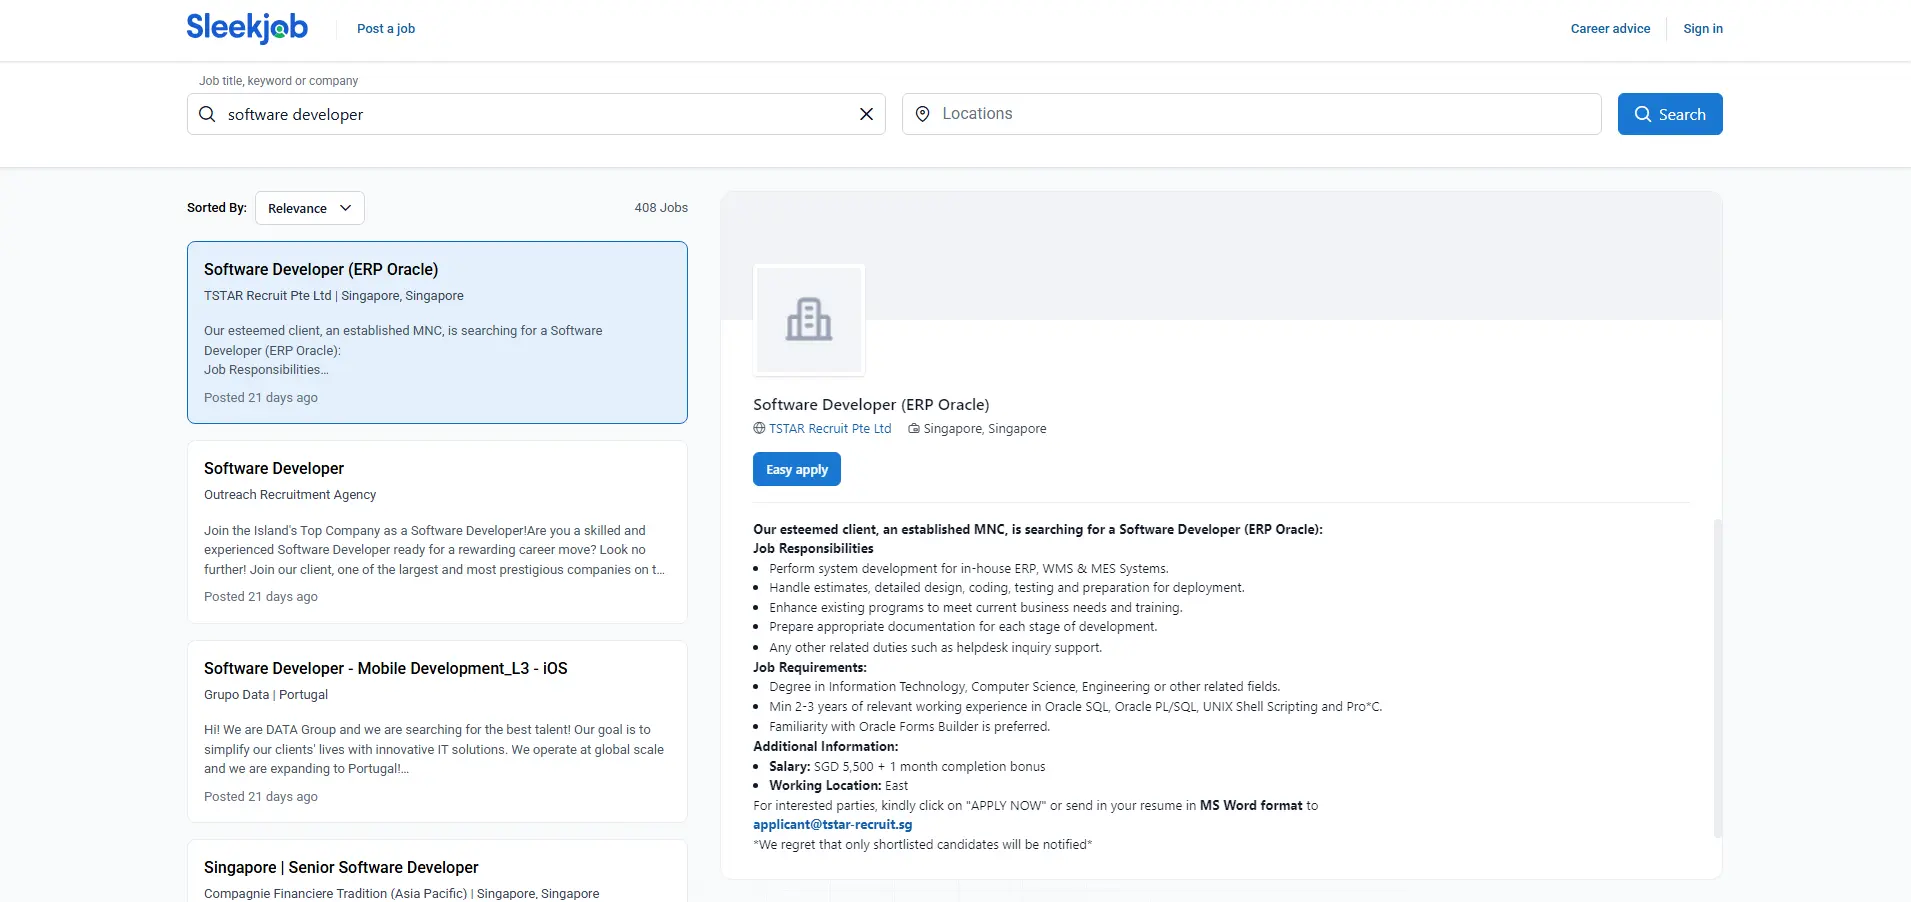This screenshot has height=902, width=1911.
Task: Open the Relevance sort dropdown
Action: point(309,208)
